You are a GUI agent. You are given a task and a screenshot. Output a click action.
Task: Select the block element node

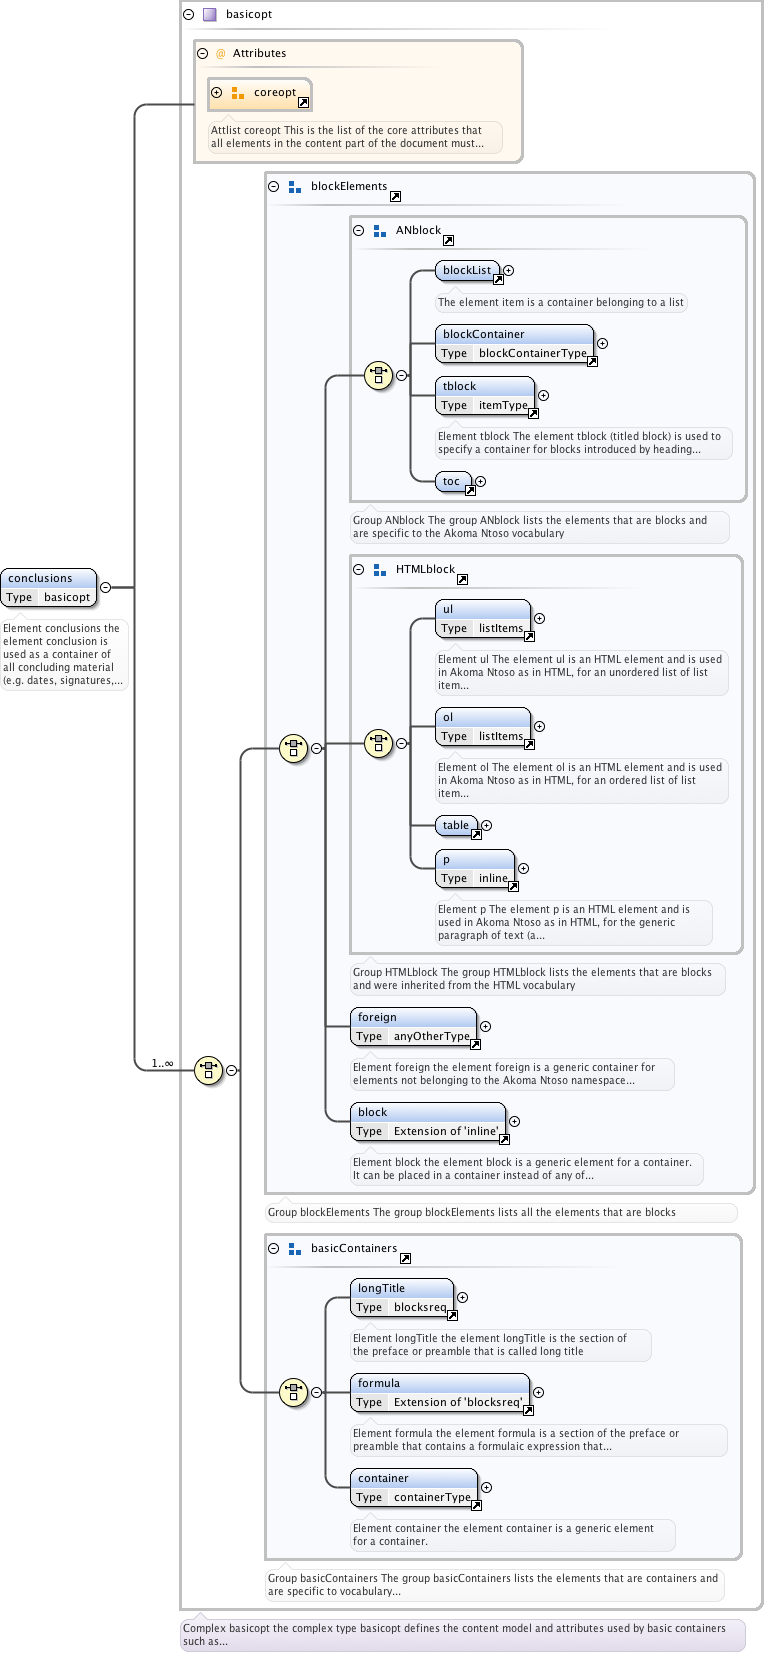coord(428,1121)
